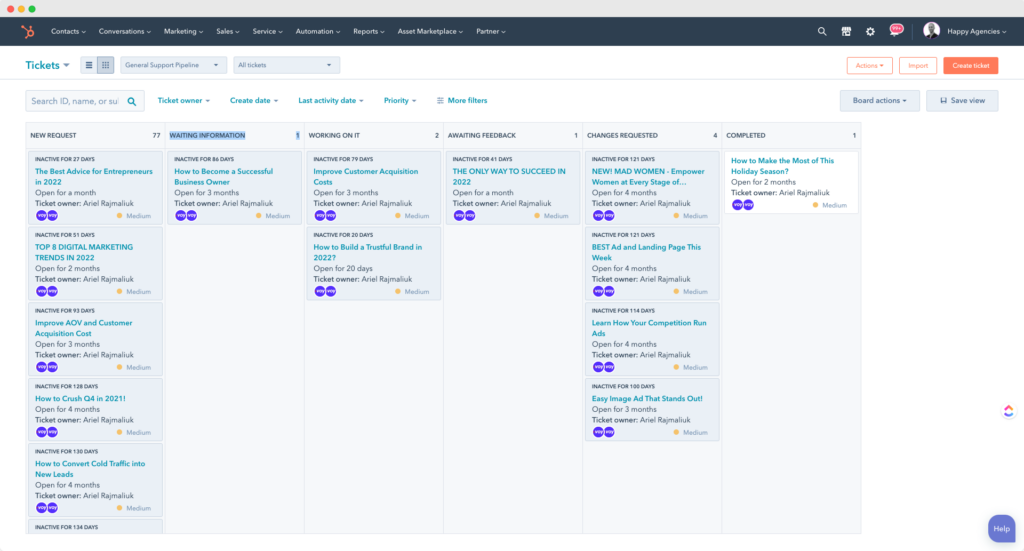Click 77 count in NEW REQUEST column
Screen dimensions: 1024x551
click(156, 135)
